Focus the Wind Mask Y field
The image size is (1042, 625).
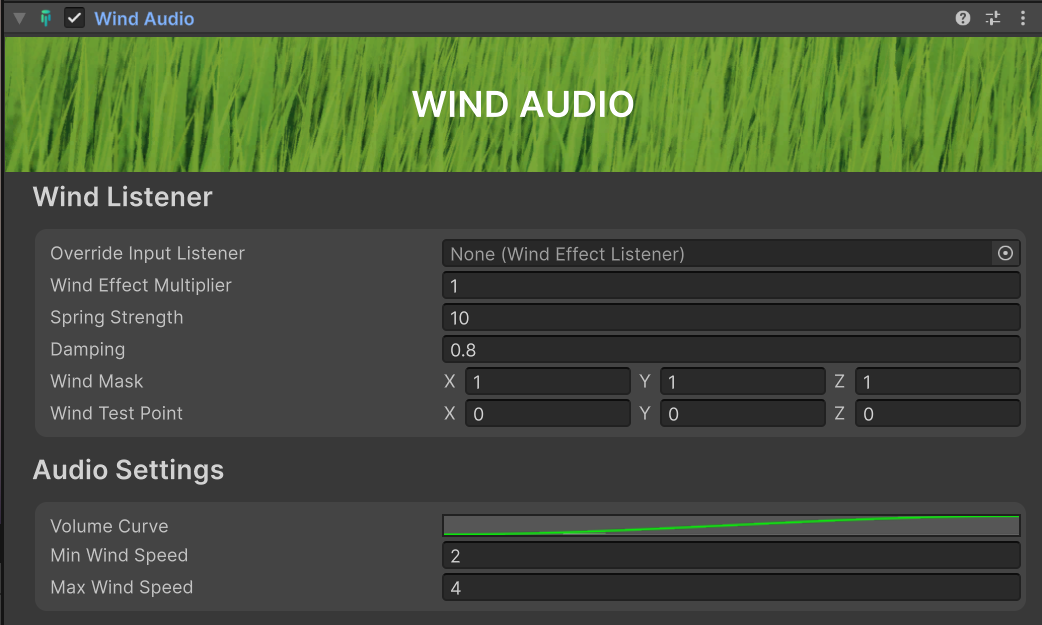pyautogui.click(x=742, y=382)
